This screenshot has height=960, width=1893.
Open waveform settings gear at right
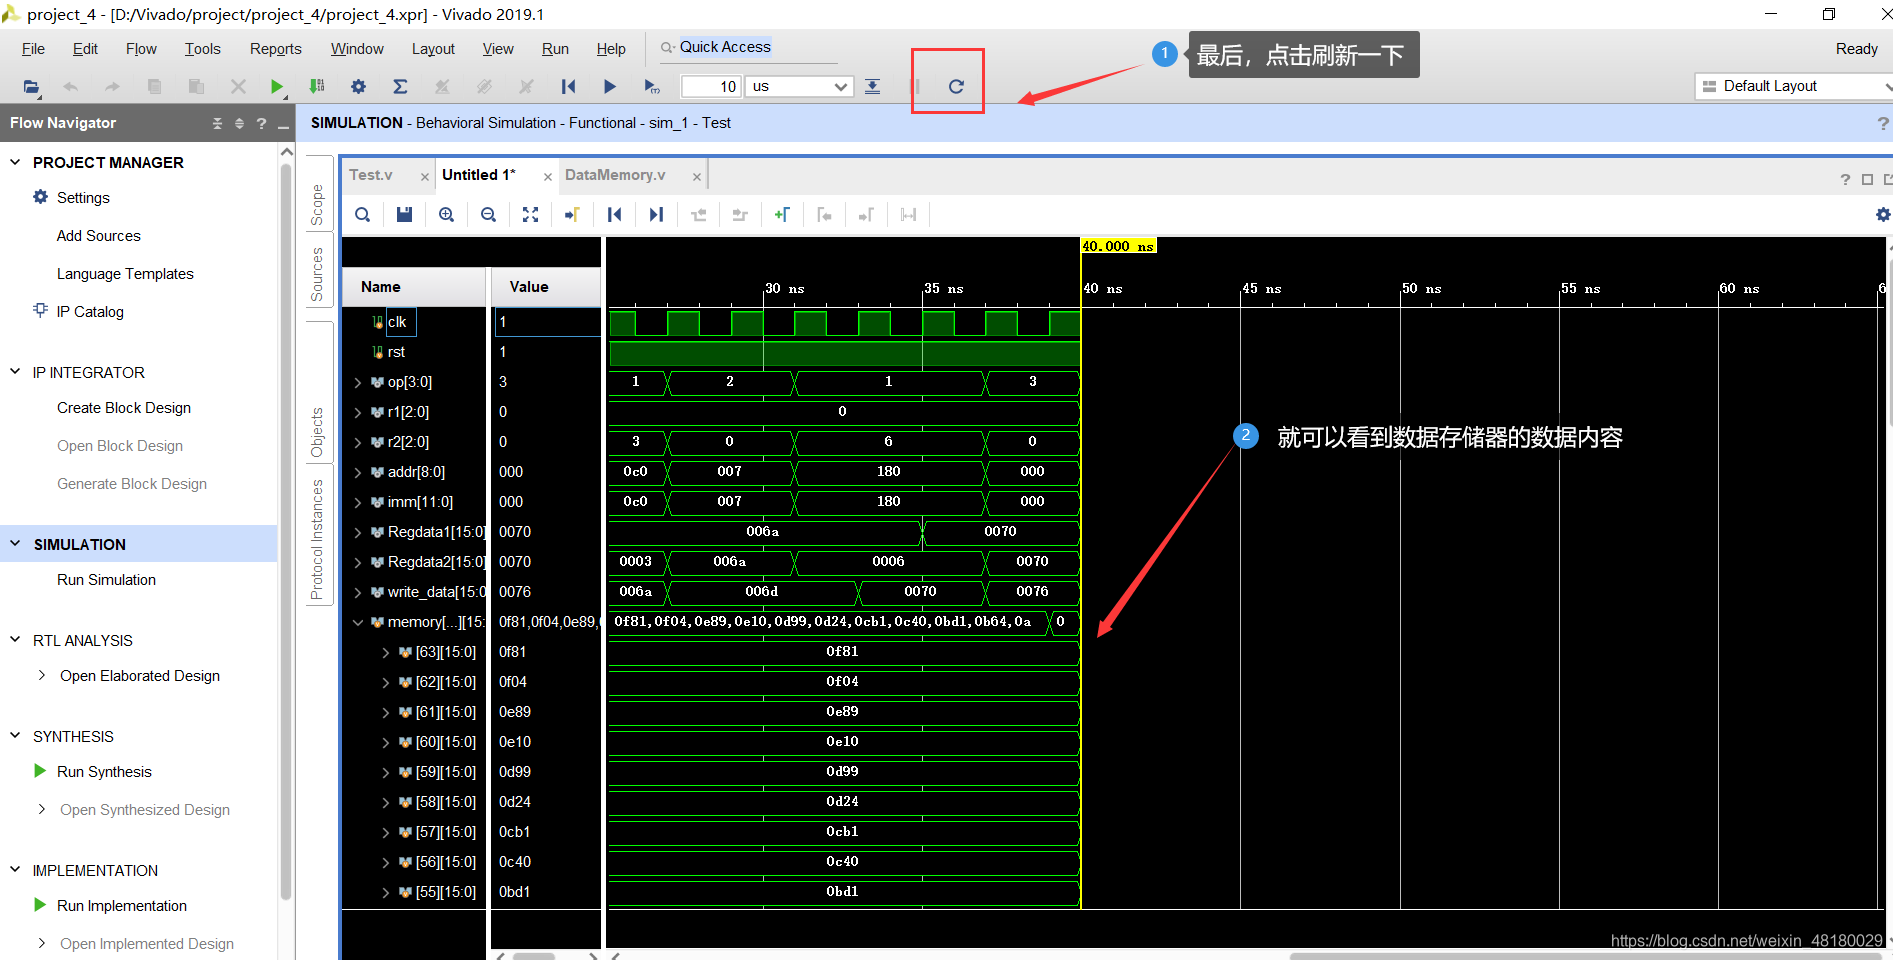pyautogui.click(x=1882, y=214)
